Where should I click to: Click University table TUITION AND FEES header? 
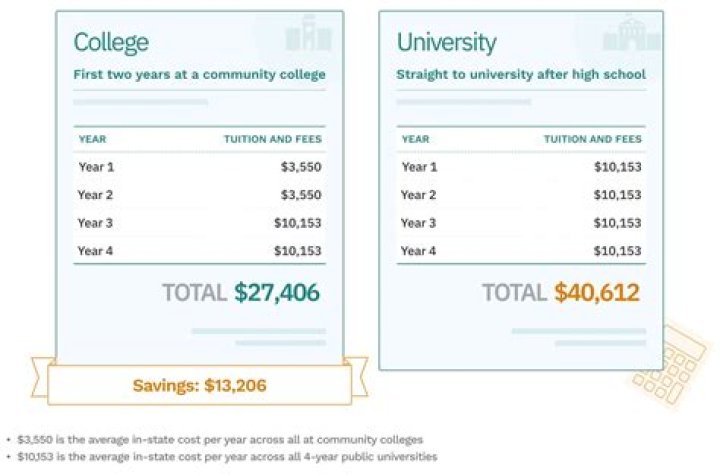click(x=593, y=139)
